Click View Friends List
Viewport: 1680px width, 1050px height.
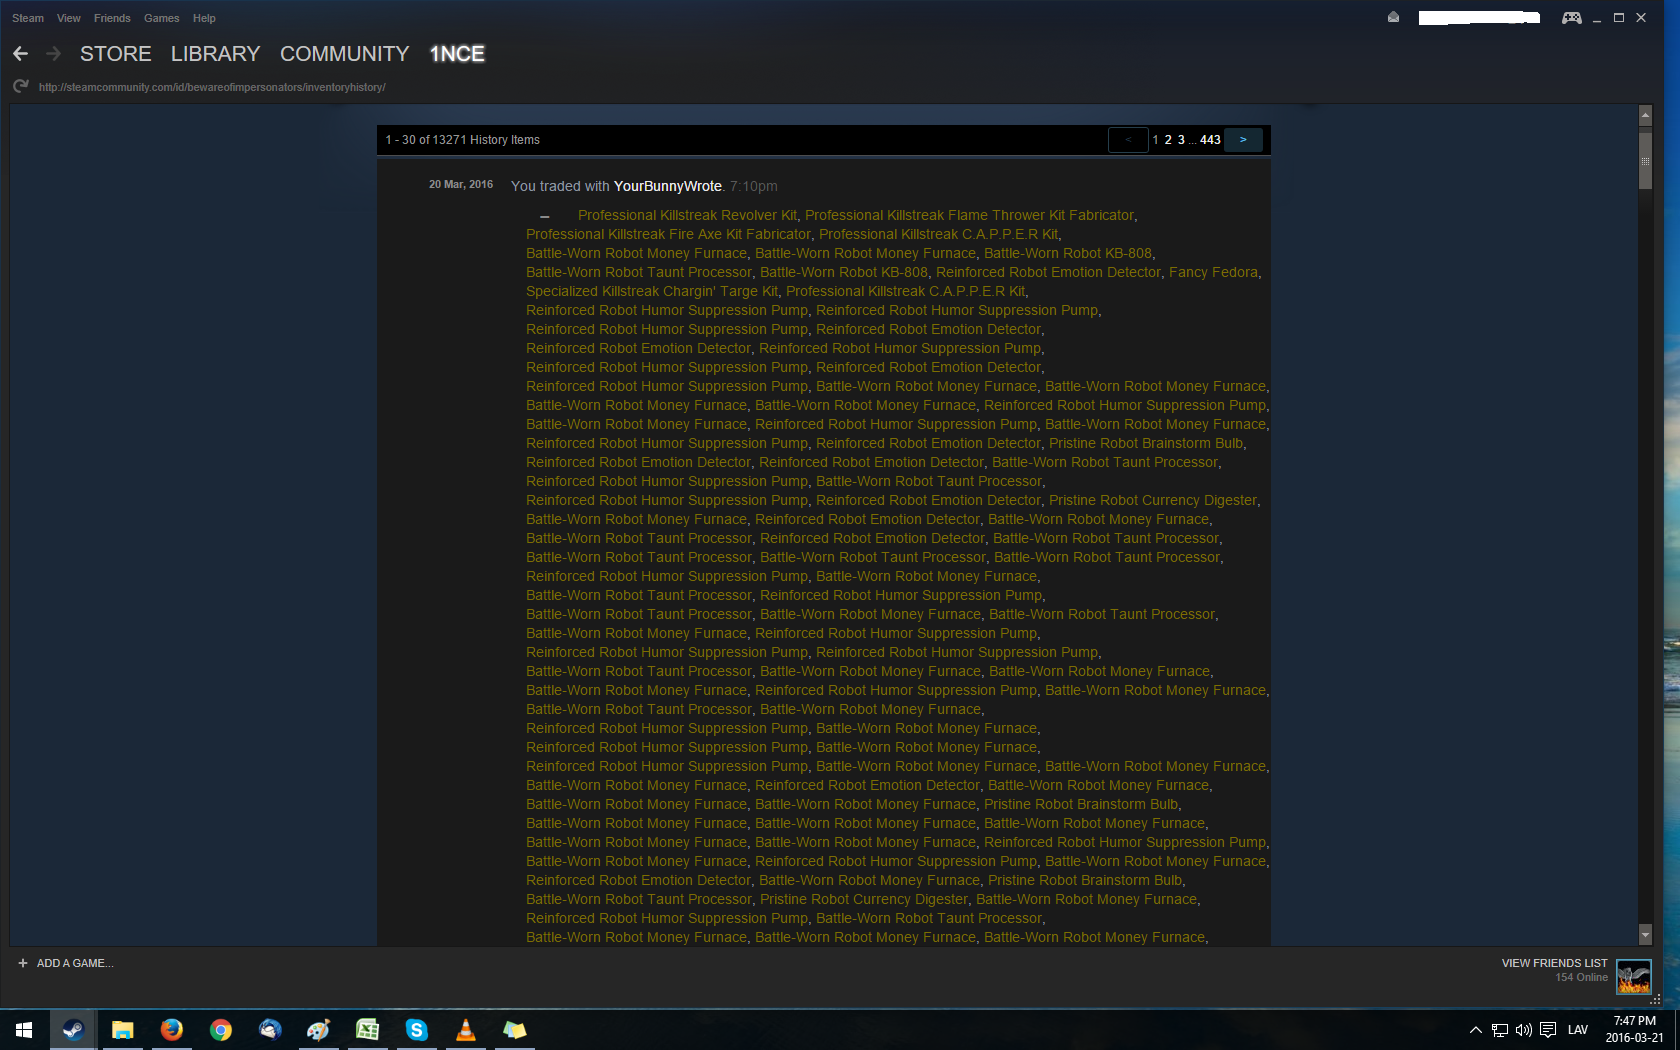(1554, 963)
